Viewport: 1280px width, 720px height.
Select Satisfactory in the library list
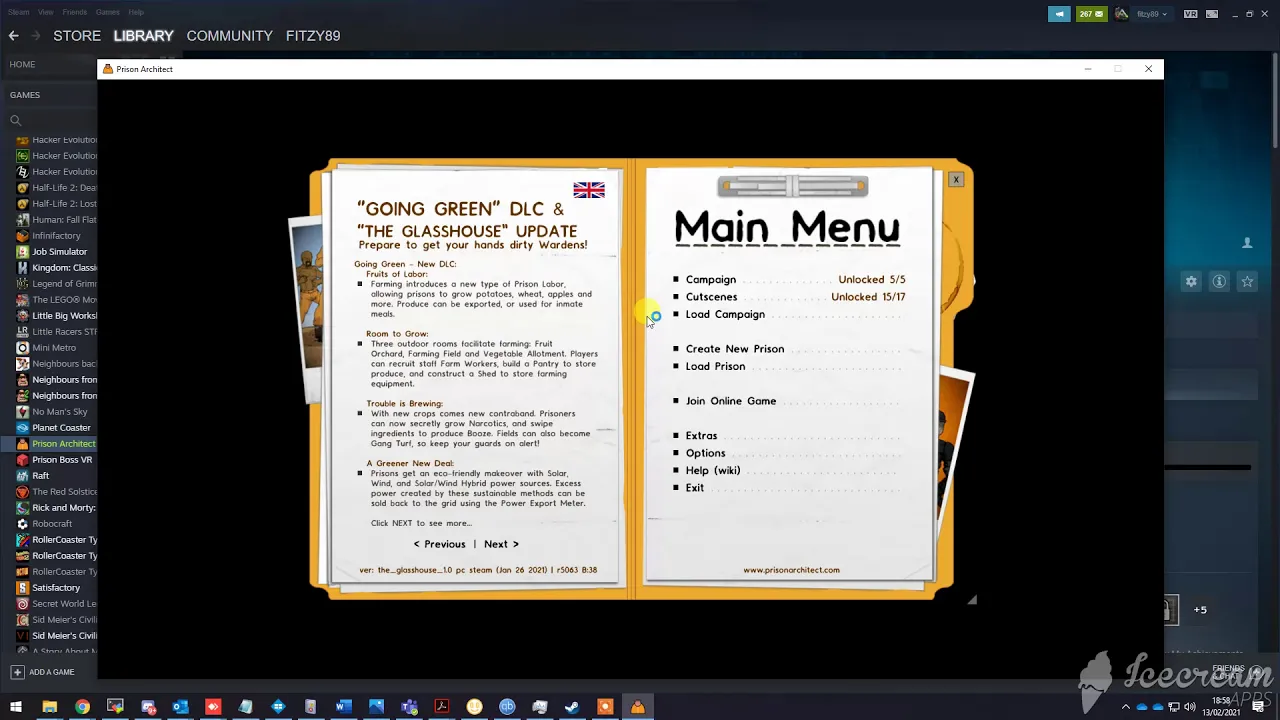tap(57, 588)
